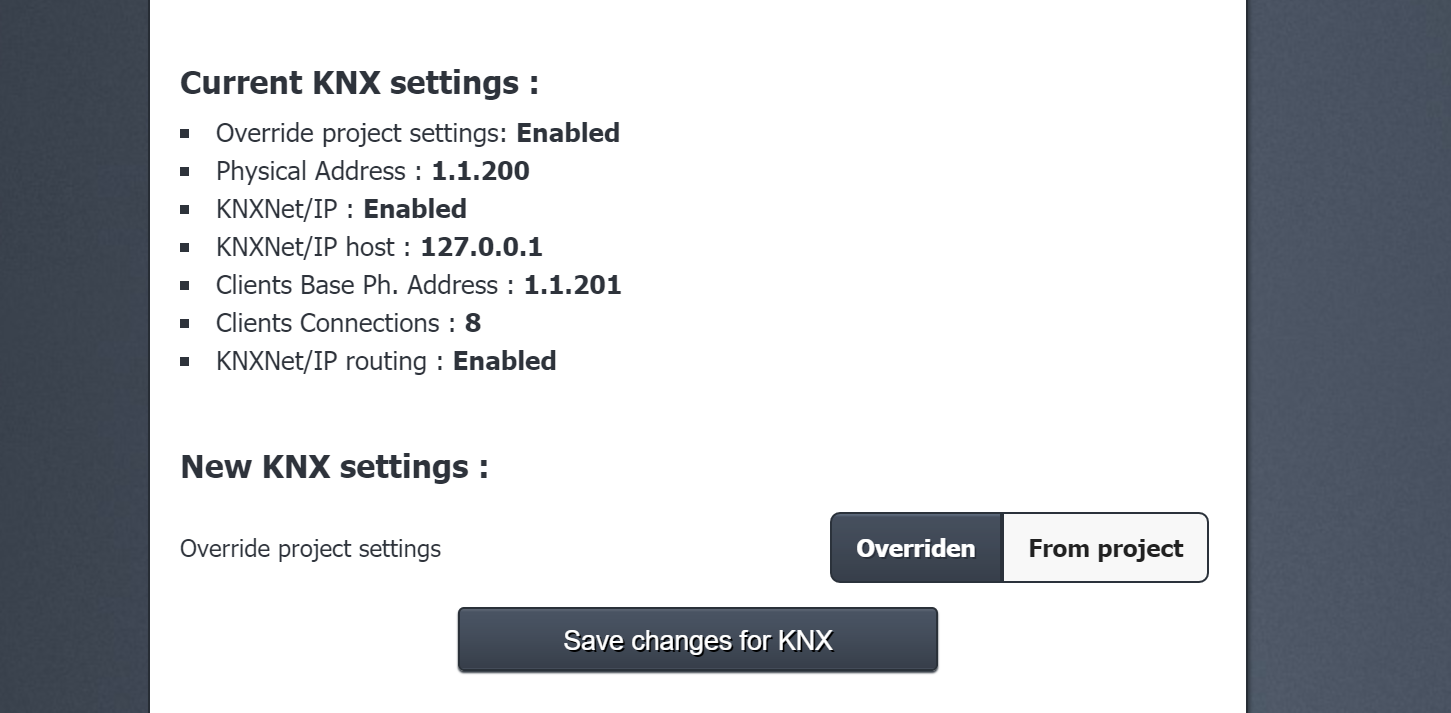Click the clients base address 1.1.201
This screenshot has width=1451, height=713.
coord(572,285)
